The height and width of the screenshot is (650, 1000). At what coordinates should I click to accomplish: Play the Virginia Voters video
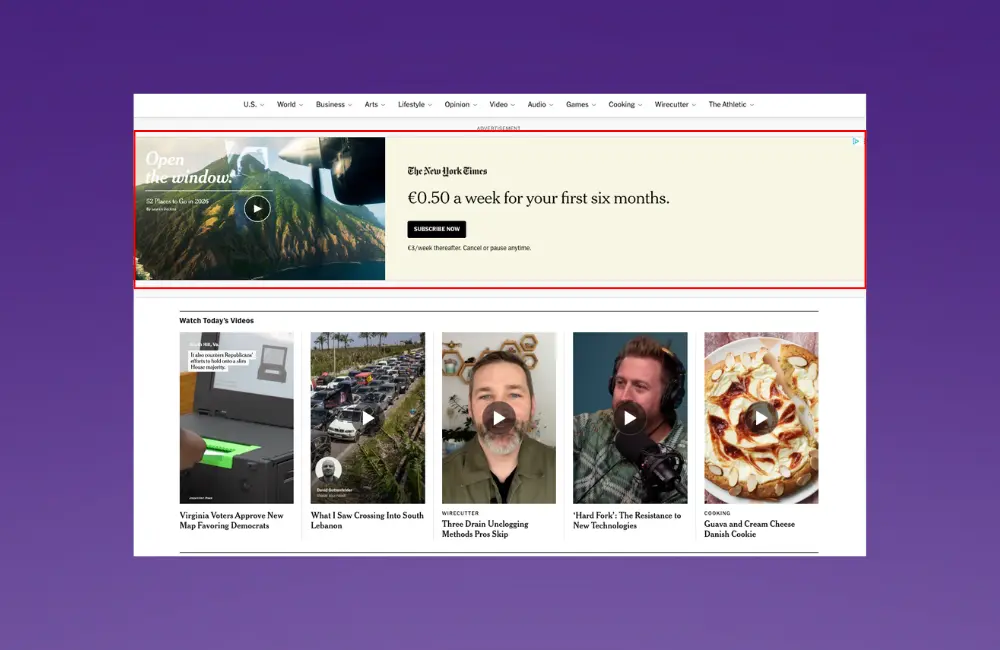(x=236, y=418)
